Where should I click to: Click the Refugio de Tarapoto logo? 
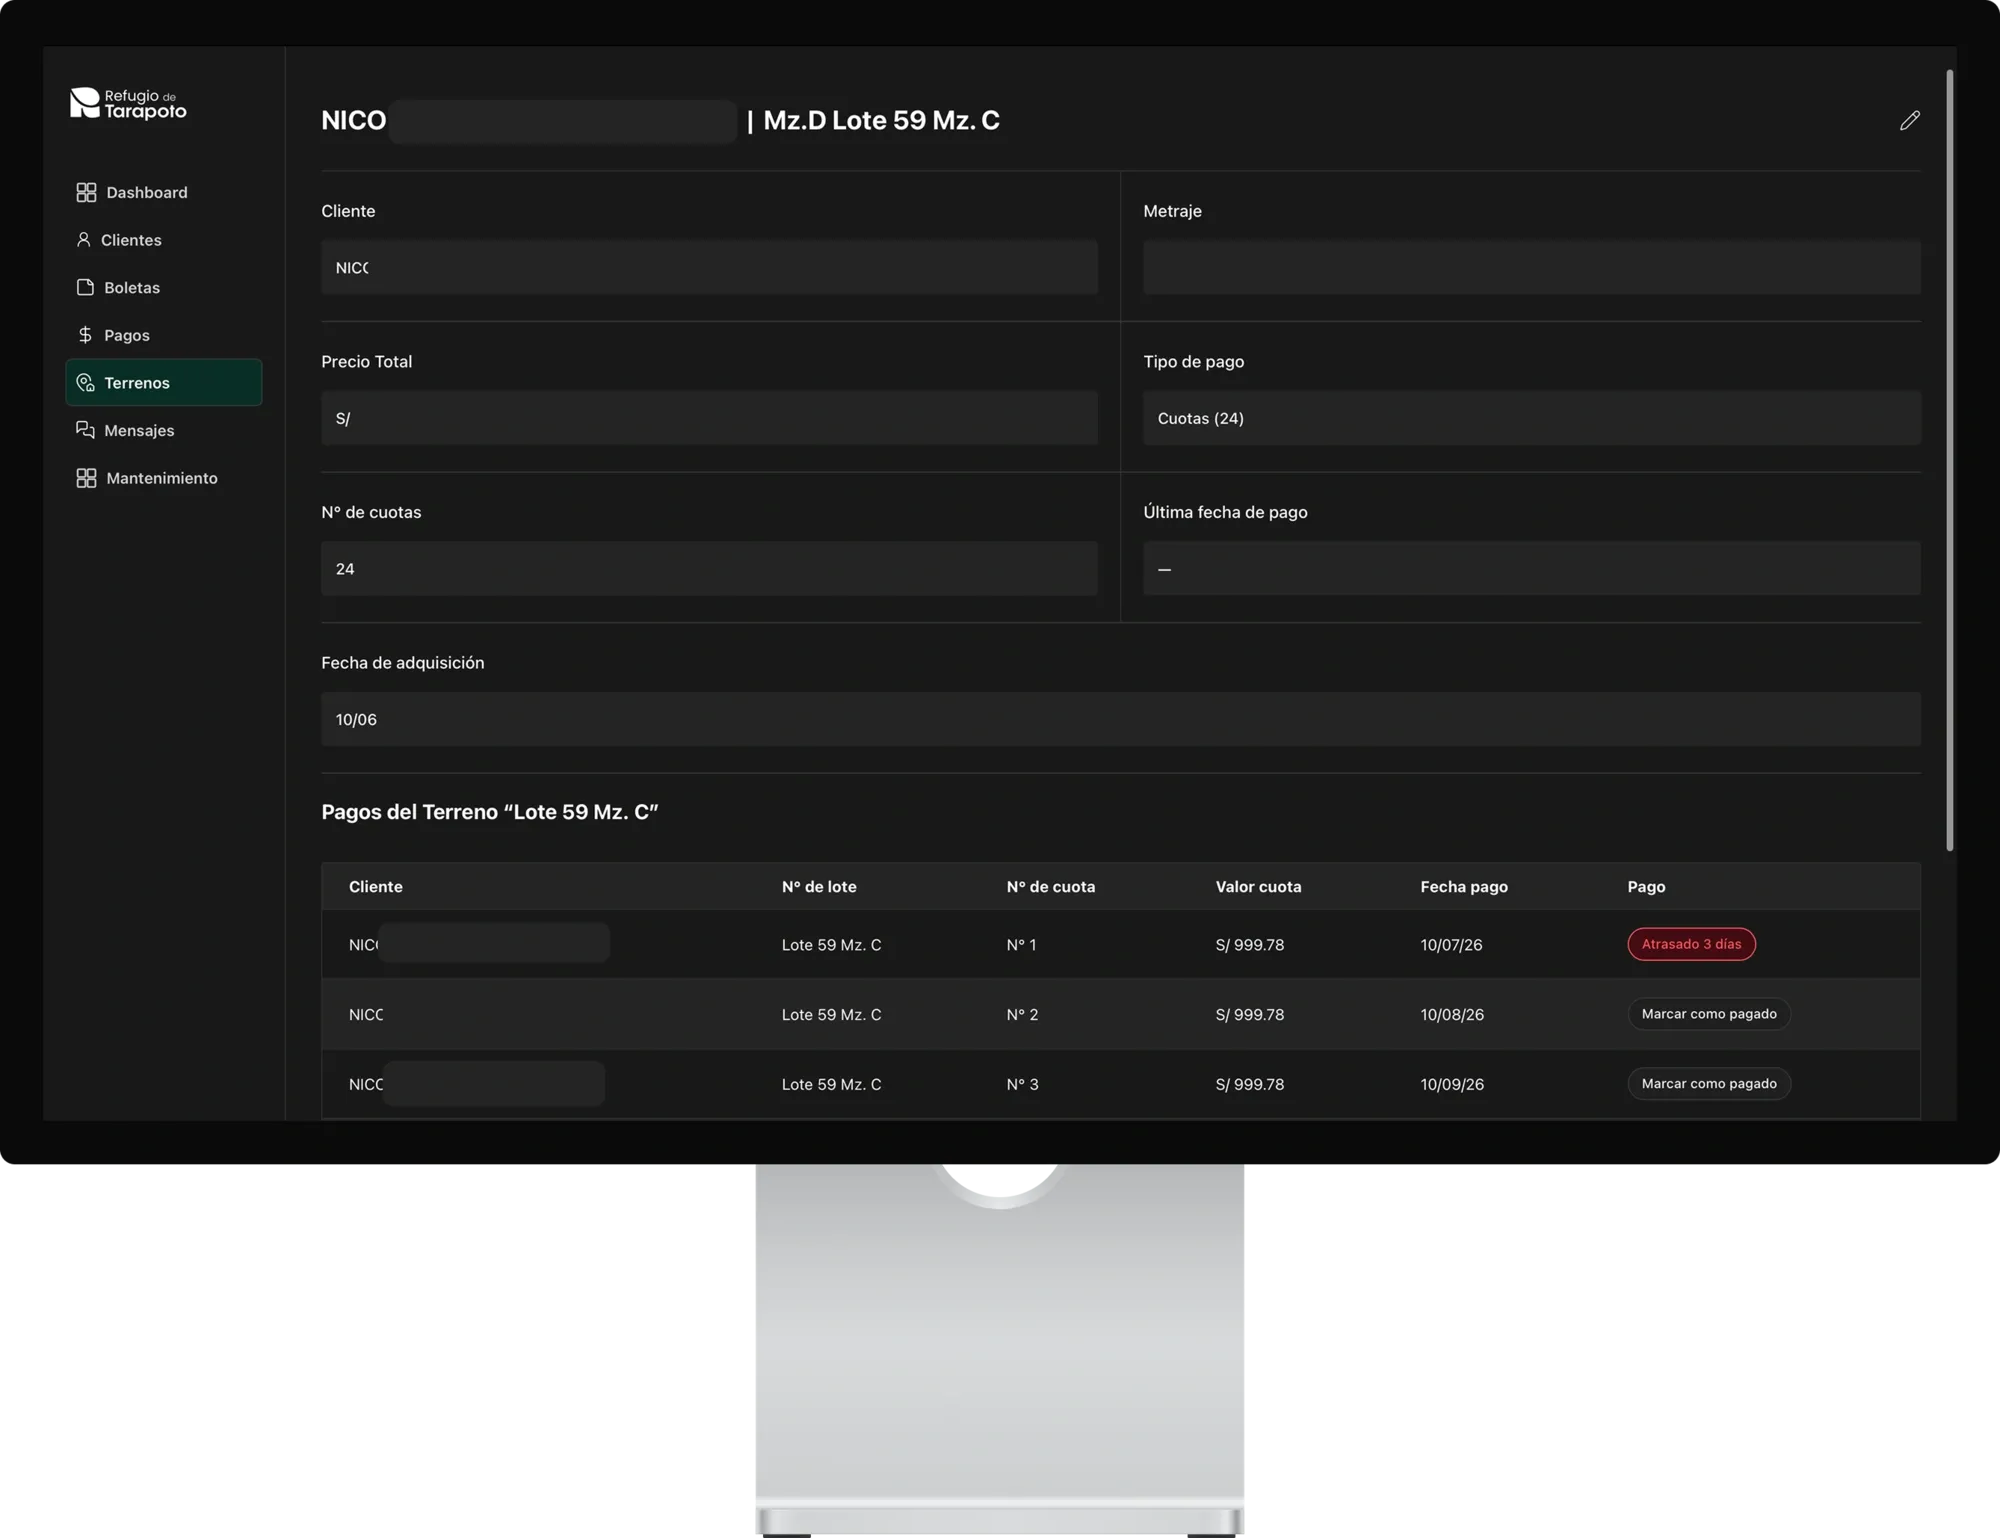coord(128,103)
